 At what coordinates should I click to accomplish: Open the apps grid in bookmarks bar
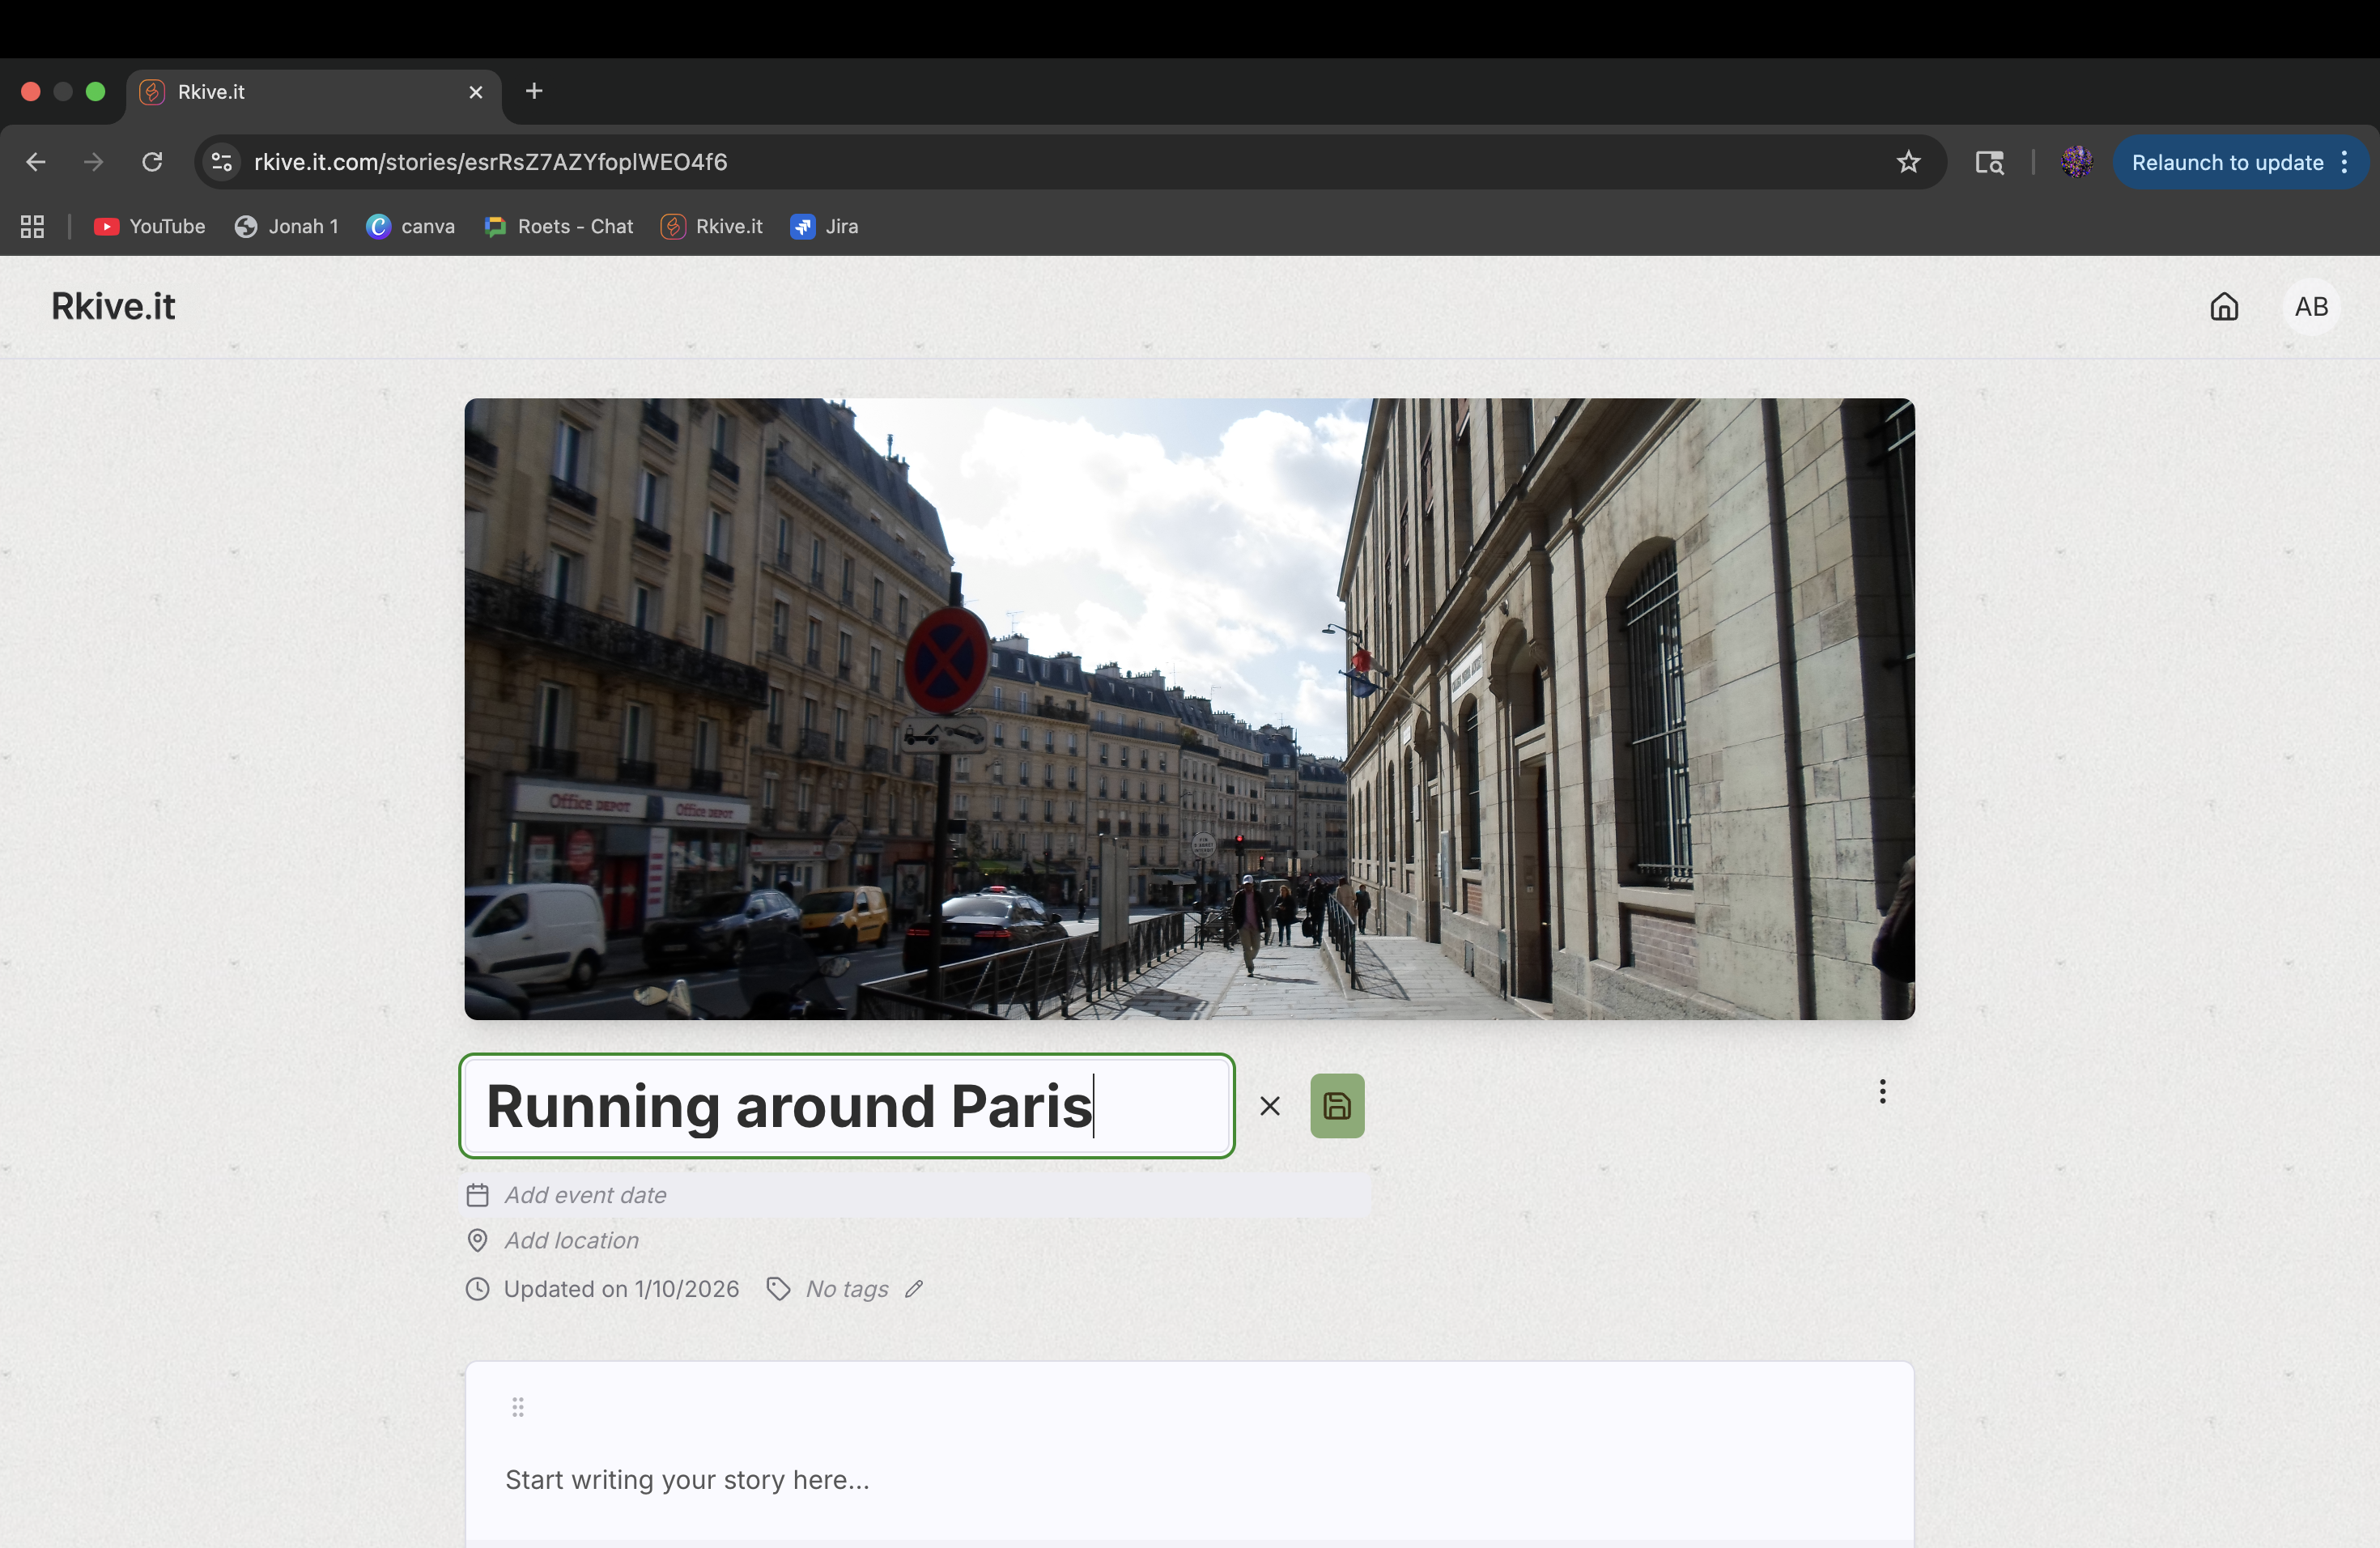32,226
